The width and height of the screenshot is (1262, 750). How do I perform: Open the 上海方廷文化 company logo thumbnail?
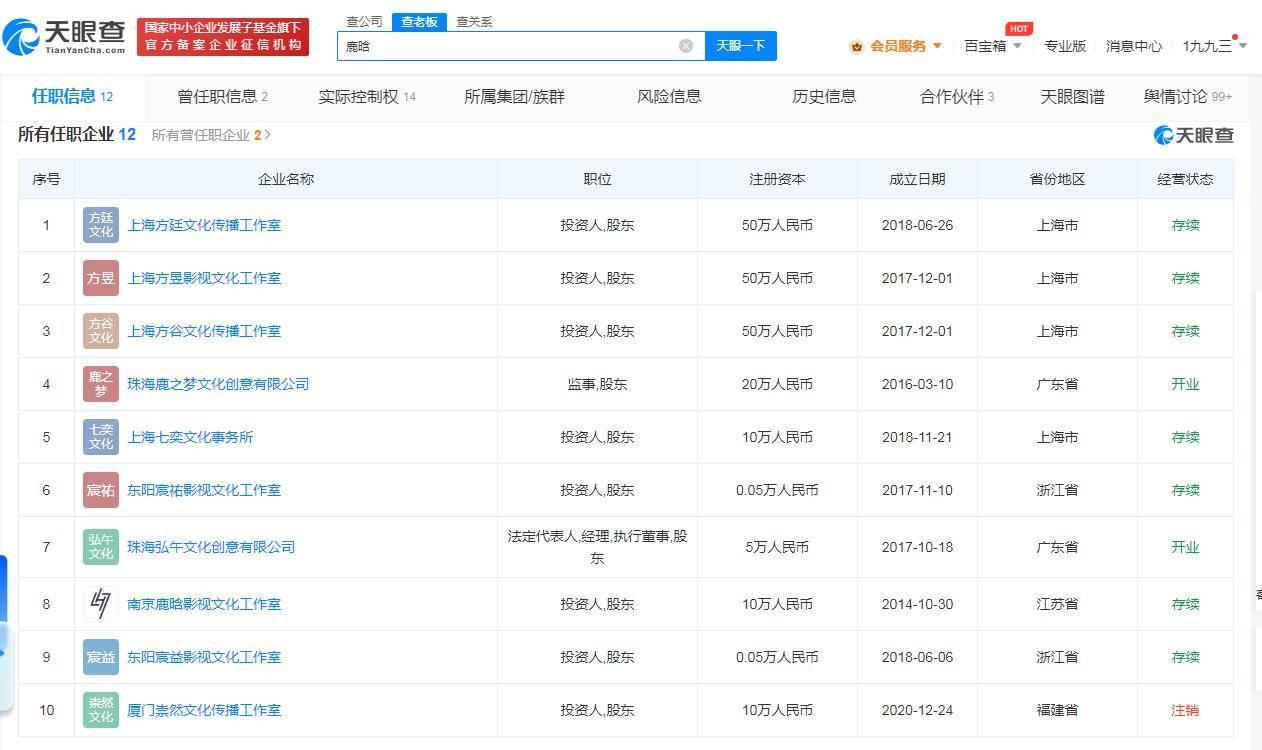[x=101, y=225]
